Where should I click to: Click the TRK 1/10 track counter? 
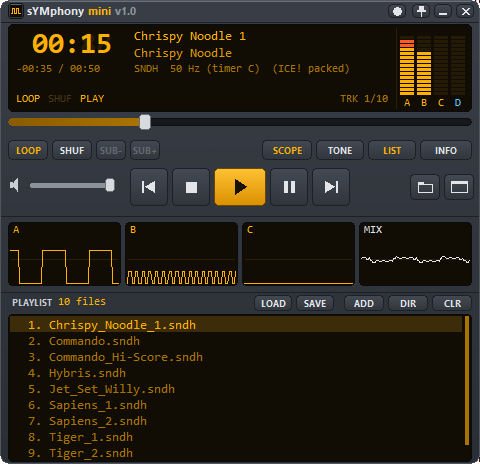click(364, 99)
